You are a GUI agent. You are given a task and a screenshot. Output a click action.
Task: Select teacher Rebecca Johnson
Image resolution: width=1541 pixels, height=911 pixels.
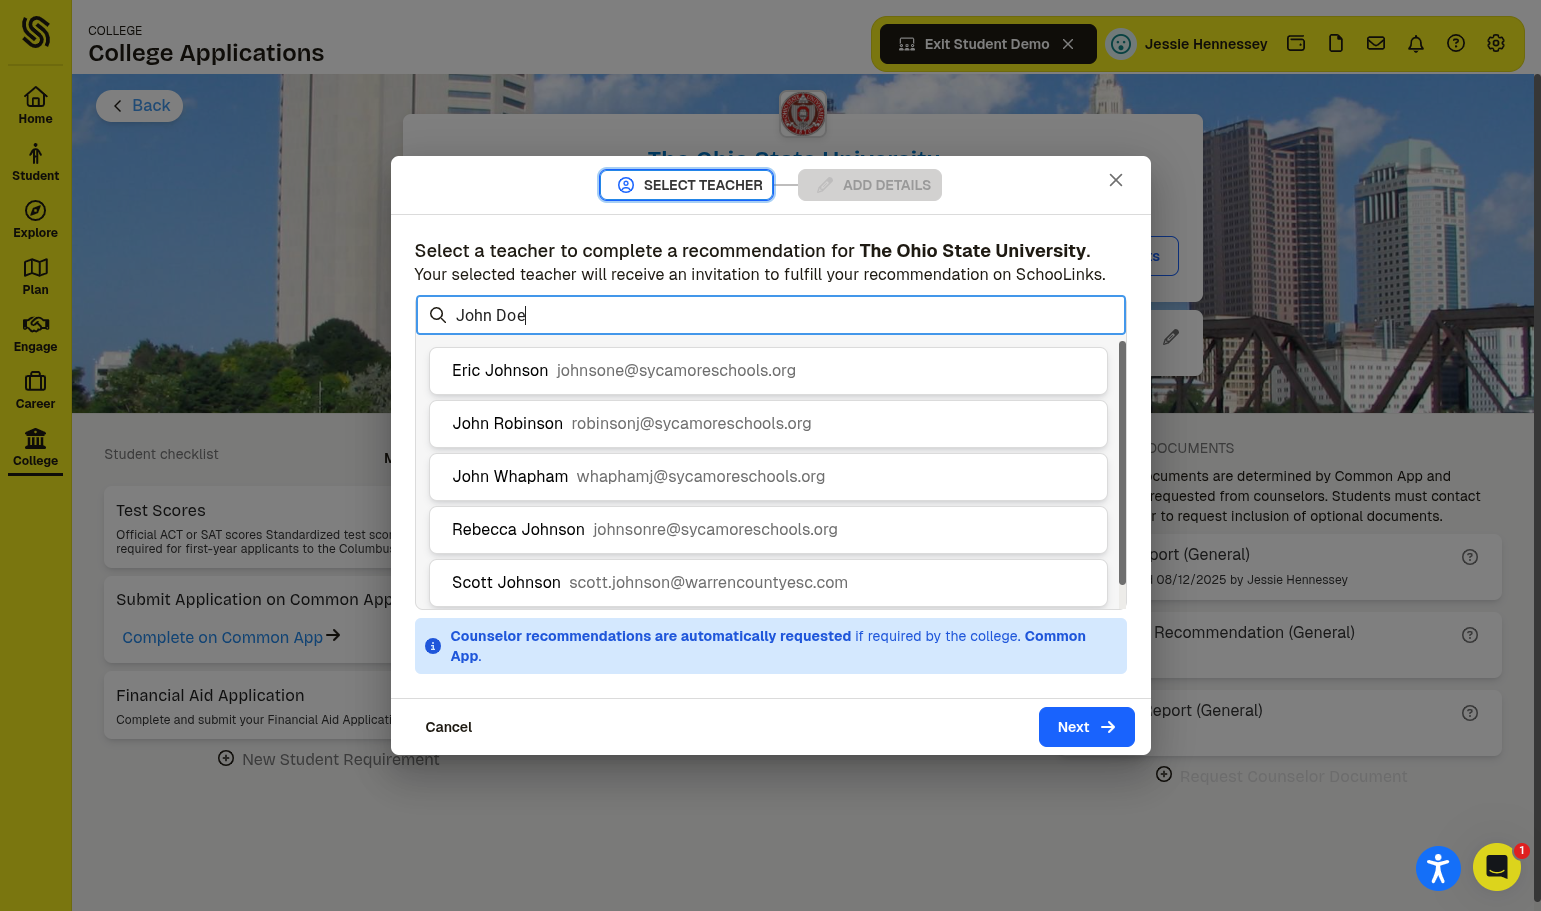(768, 530)
